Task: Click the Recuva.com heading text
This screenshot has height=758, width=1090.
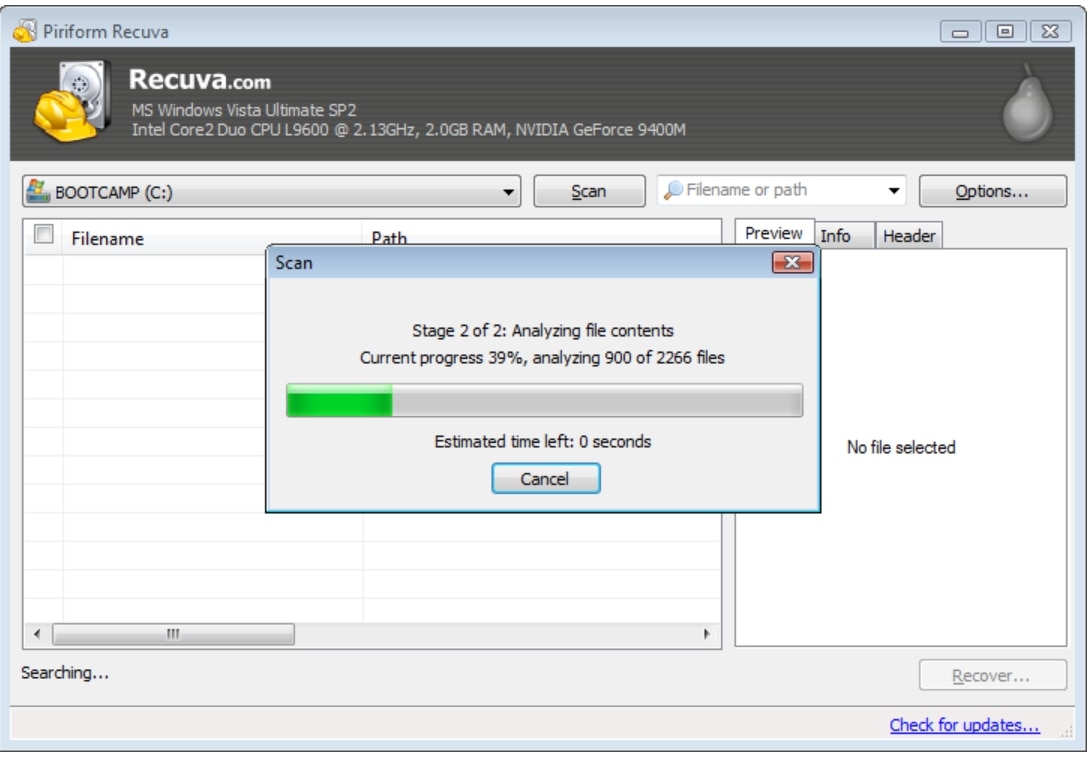Action: [x=200, y=79]
